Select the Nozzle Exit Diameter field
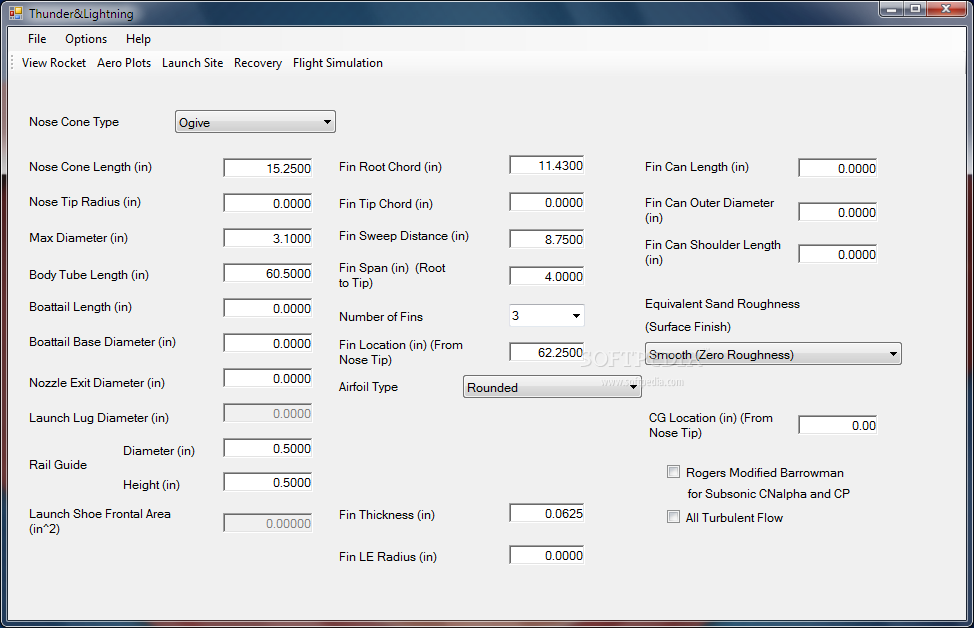974x628 pixels. 268,378
